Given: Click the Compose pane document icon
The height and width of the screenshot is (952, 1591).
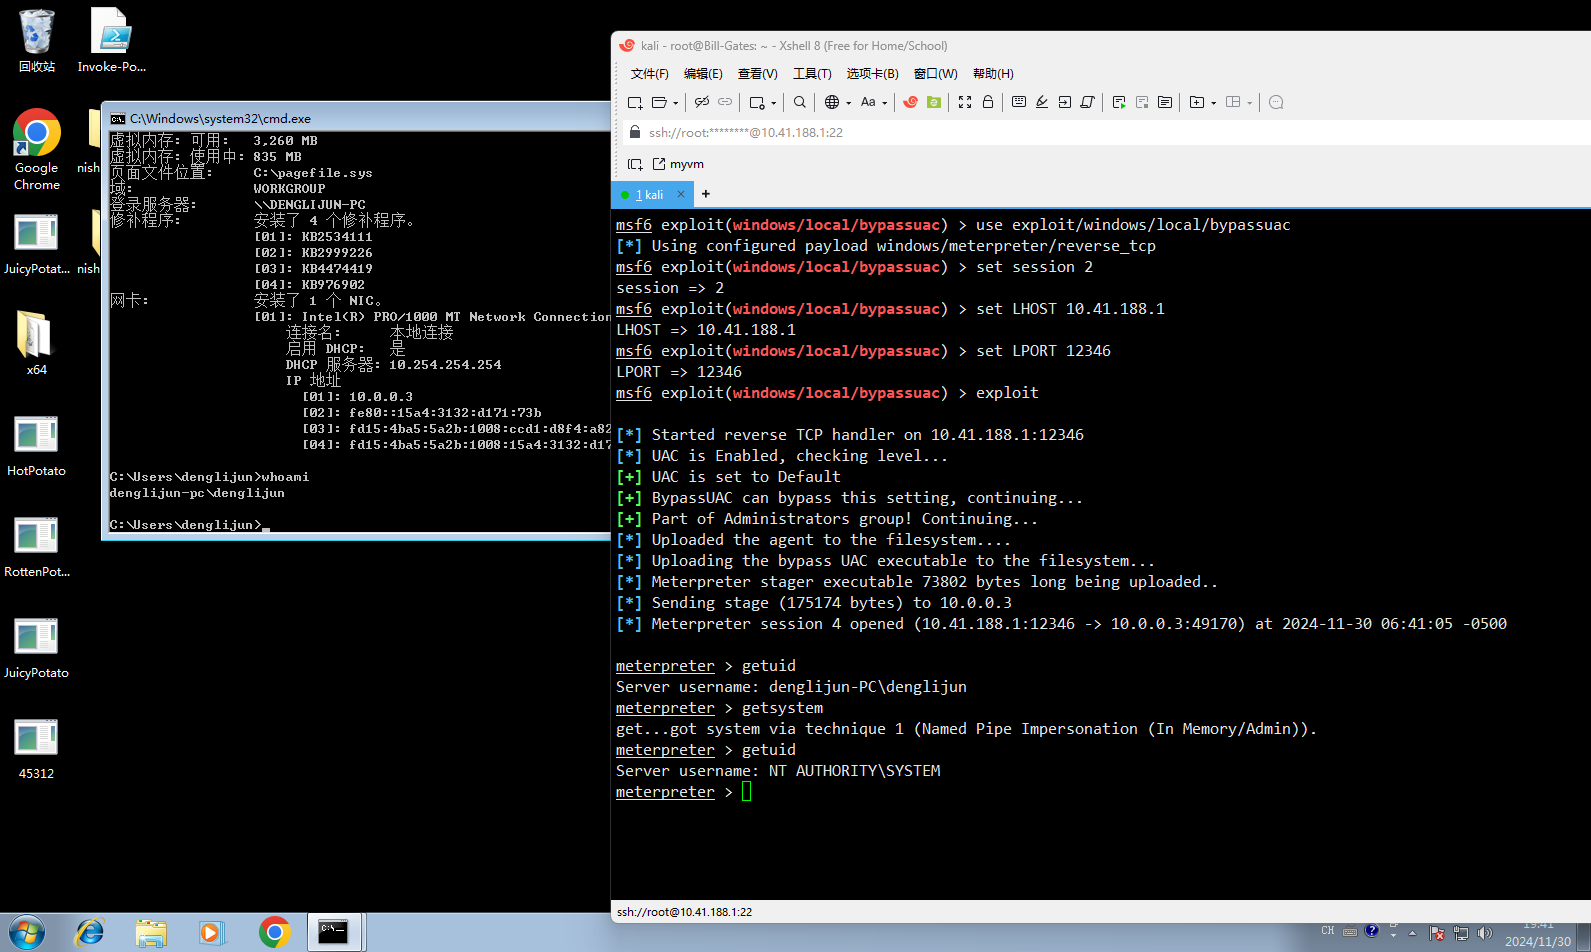Looking at the screenshot, I should [1165, 102].
